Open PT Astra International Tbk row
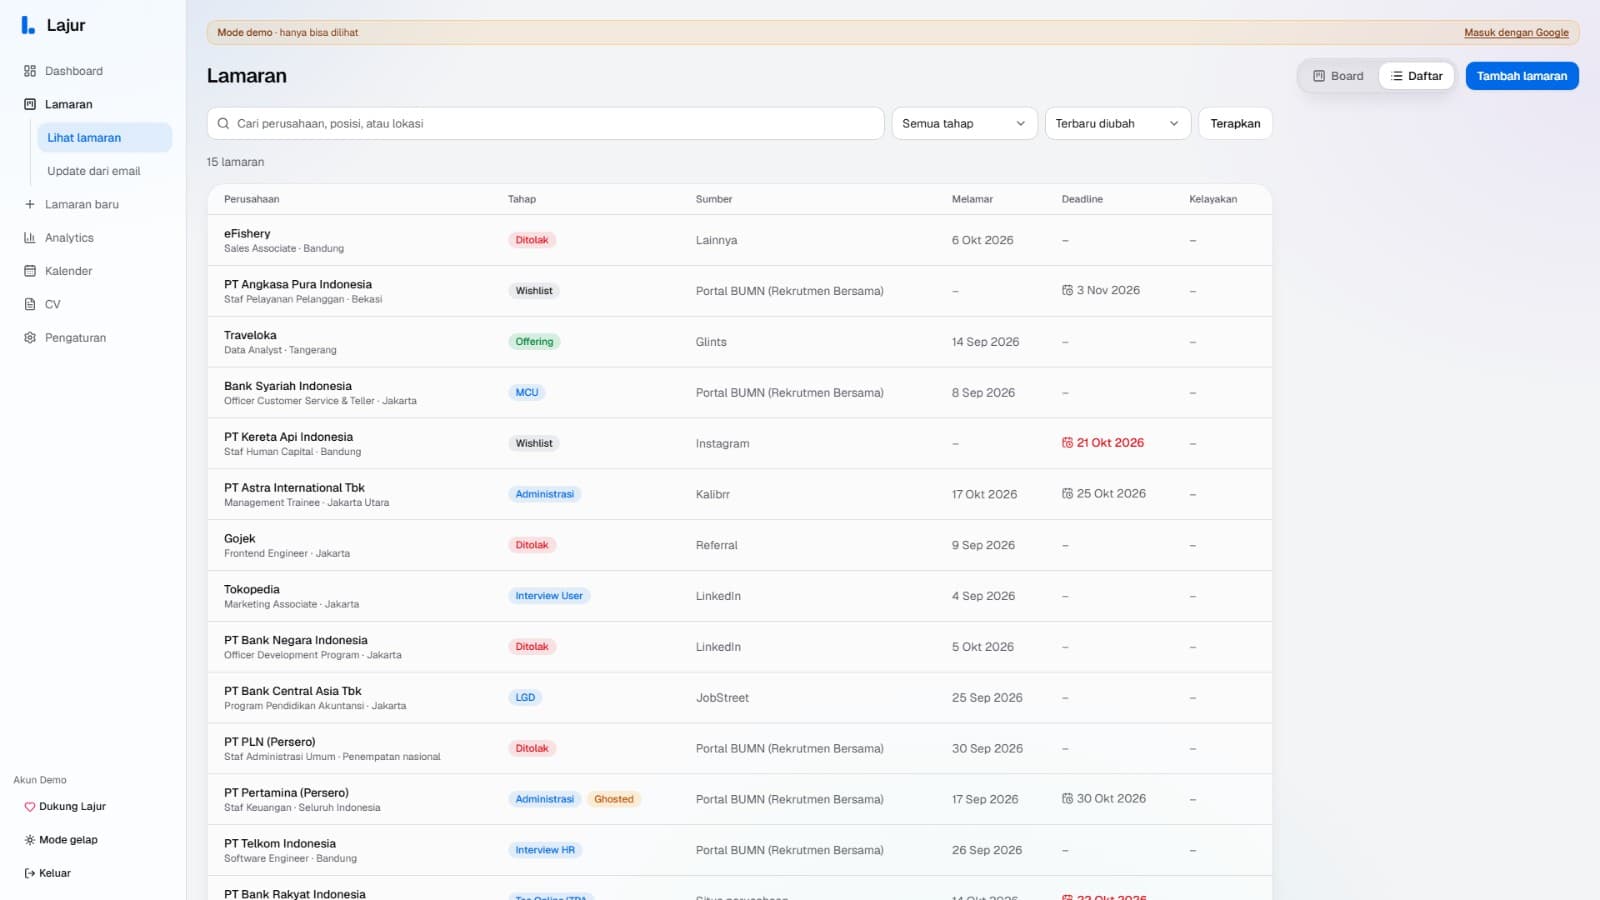 [x=739, y=494]
